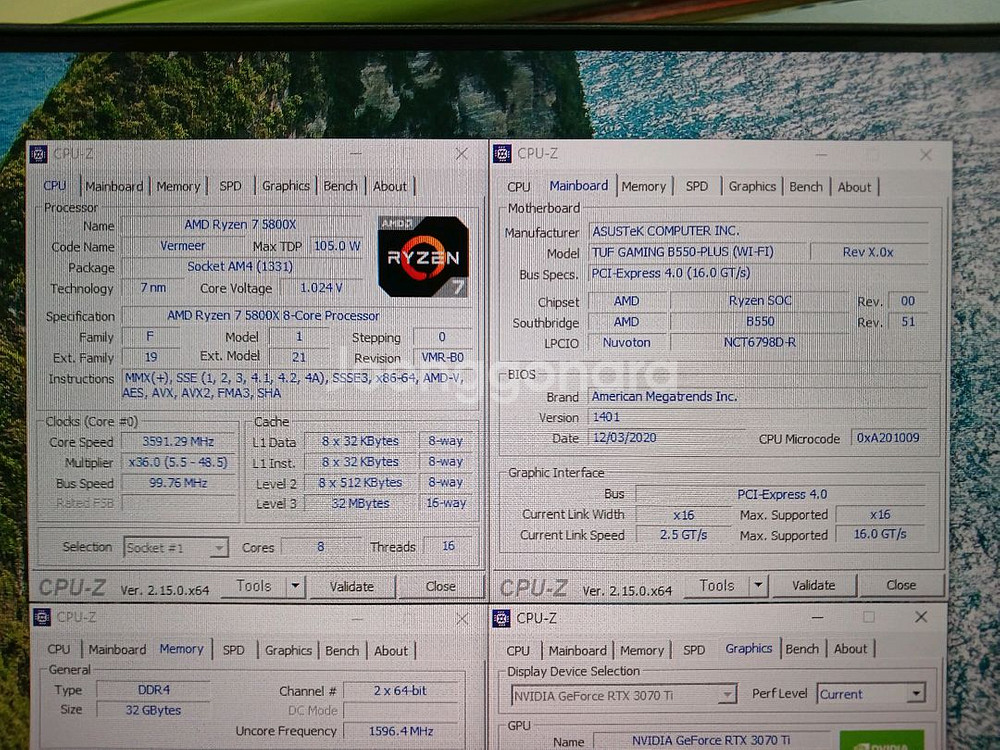Viewport: 1000px width, 750px height.
Task: Click the ASUSTeK COMPUTER INC. manufacturer field
Action: pos(758,231)
